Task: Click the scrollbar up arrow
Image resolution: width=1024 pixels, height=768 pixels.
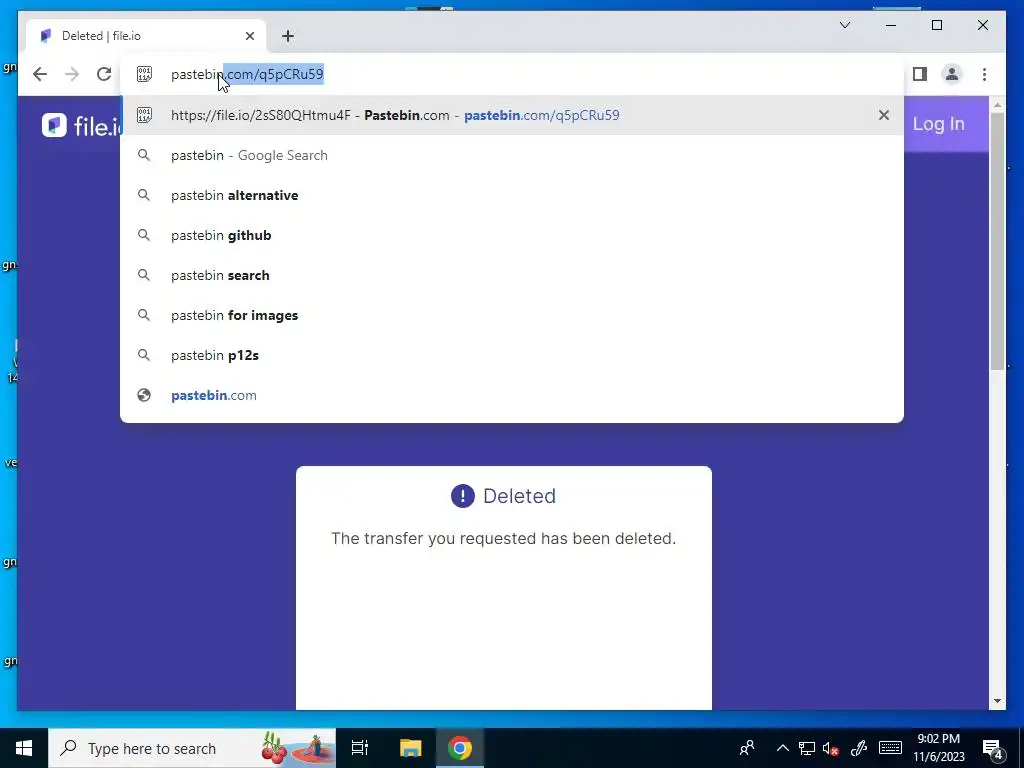Action: coord(997,104)
